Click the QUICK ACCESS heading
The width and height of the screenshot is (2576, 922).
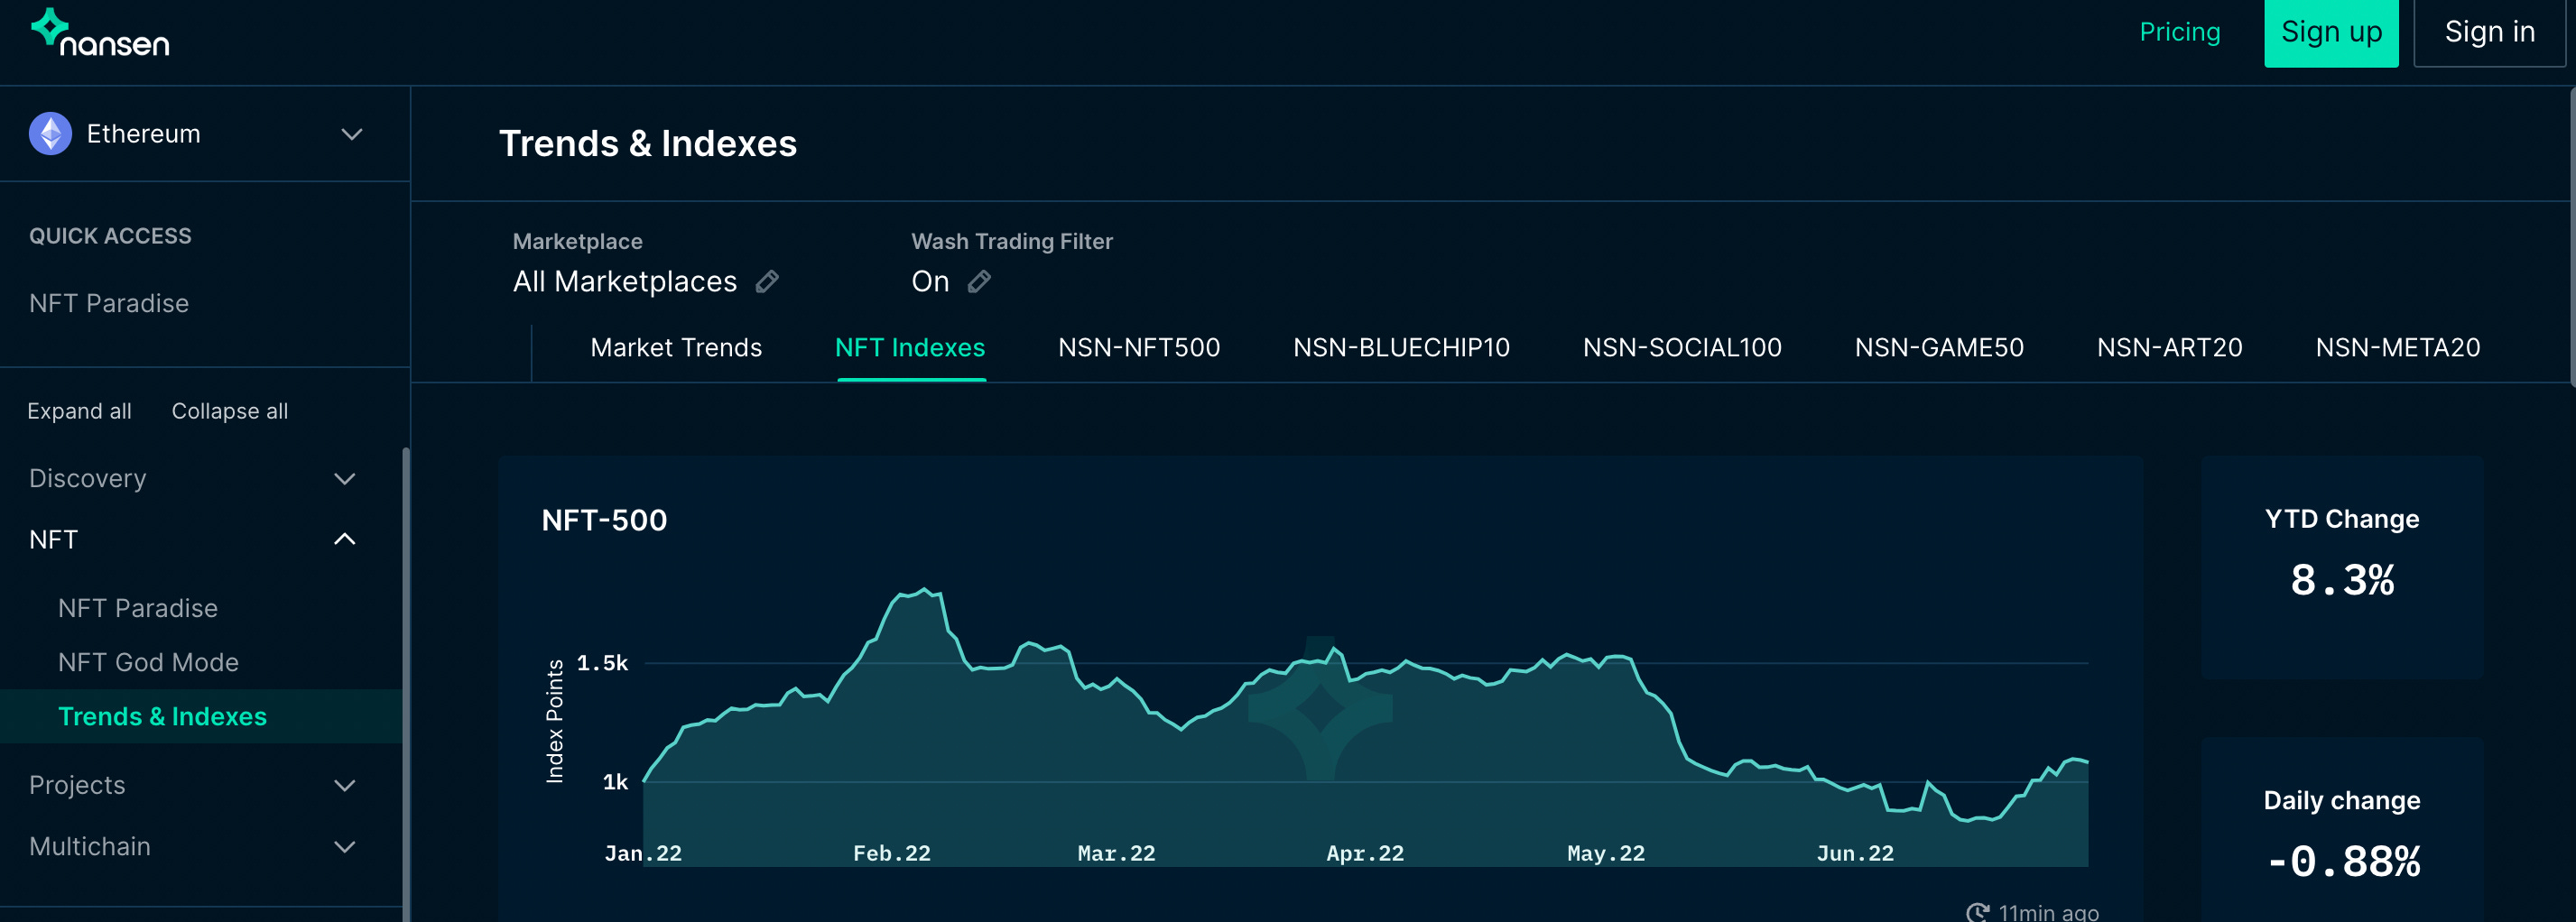110,236
